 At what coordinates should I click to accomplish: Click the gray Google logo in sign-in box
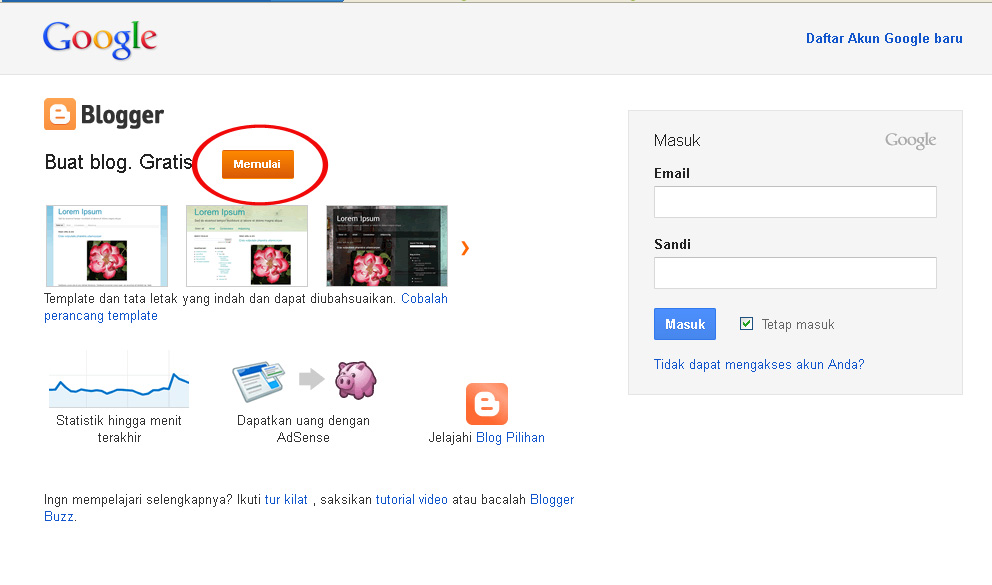[910, 141]
